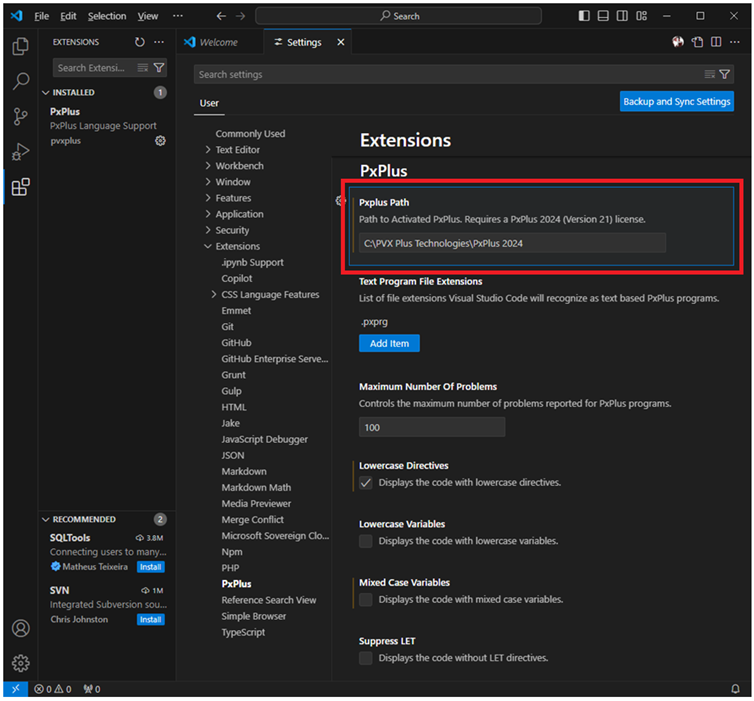Open Source Control view
Screen dimensions: 754x701
pos(20,117)
